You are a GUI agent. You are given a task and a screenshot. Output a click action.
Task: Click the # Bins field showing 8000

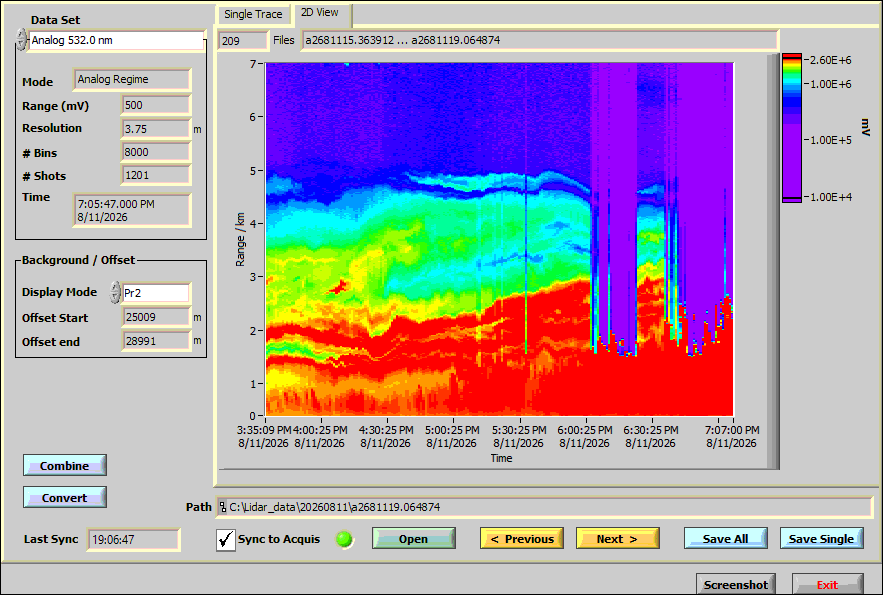coord(157,152)
